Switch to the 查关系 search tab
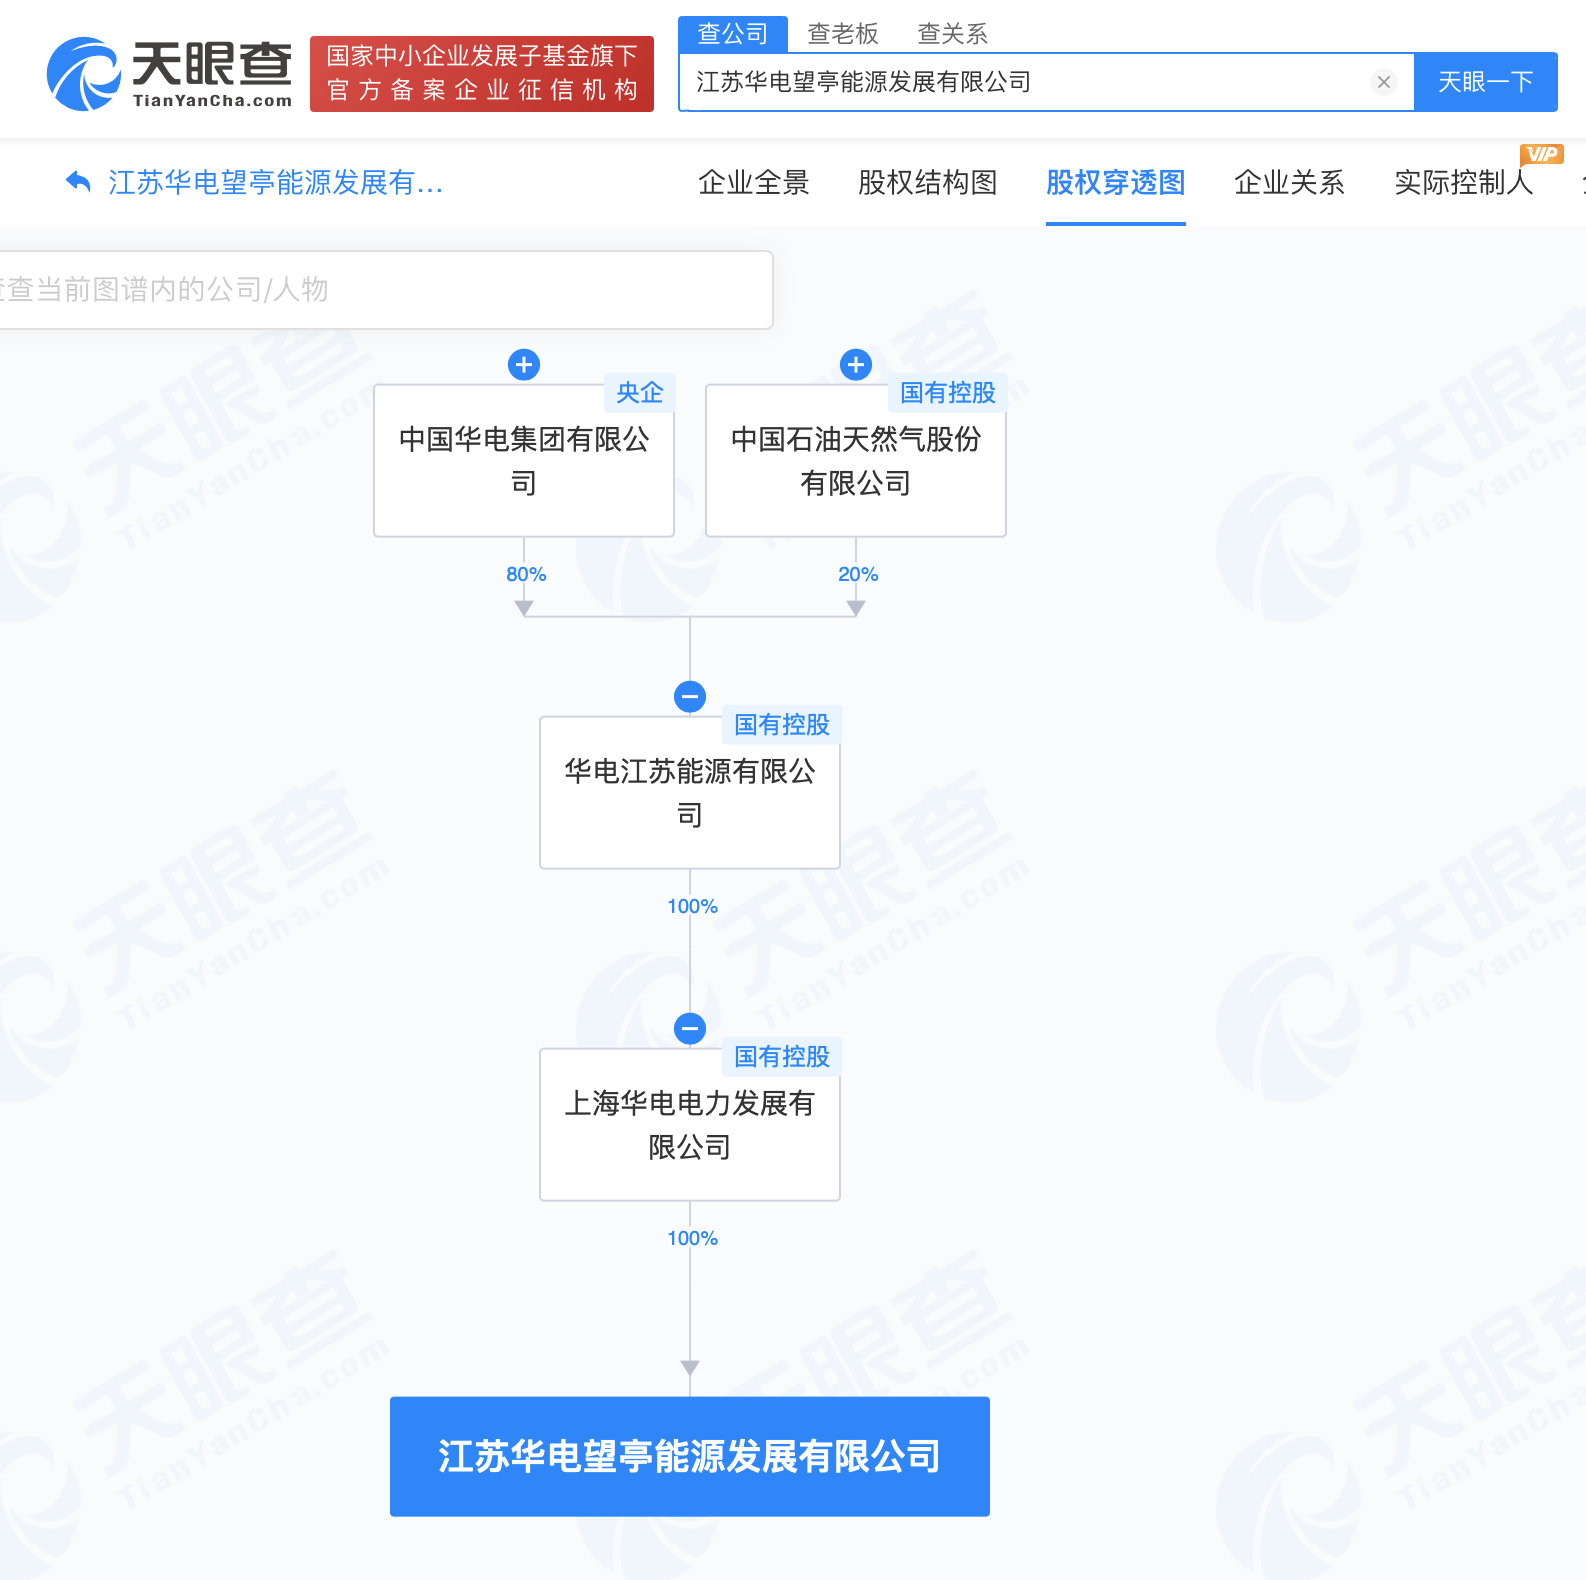This screenshot has height=1580, width=1586. click(x=953, y=34)
